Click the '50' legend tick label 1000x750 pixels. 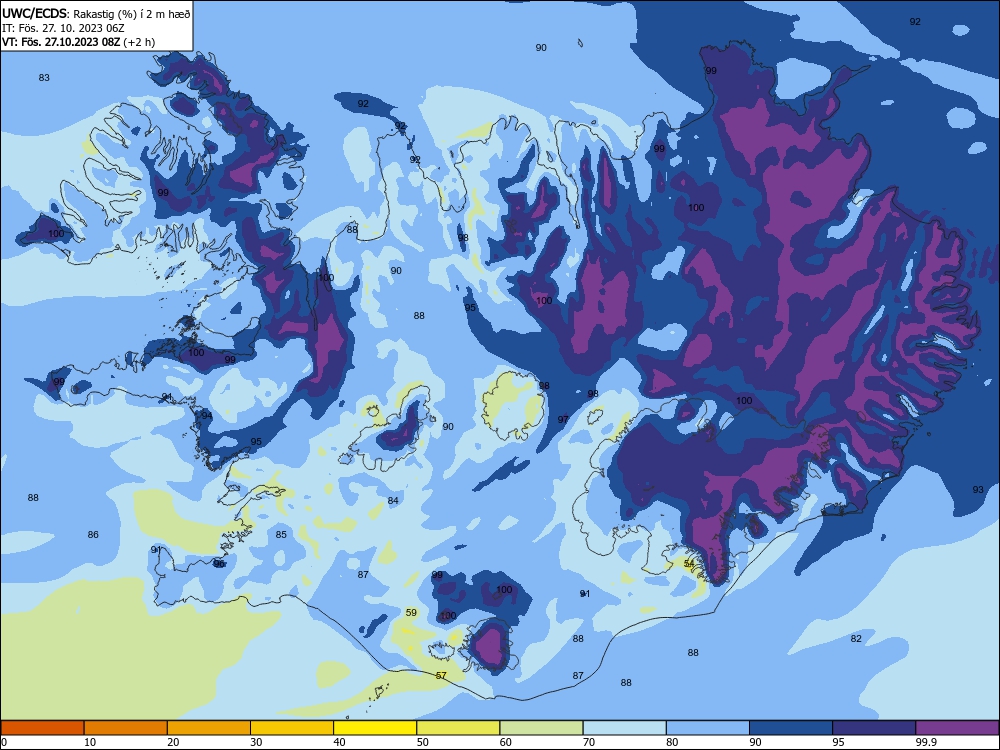422,742
